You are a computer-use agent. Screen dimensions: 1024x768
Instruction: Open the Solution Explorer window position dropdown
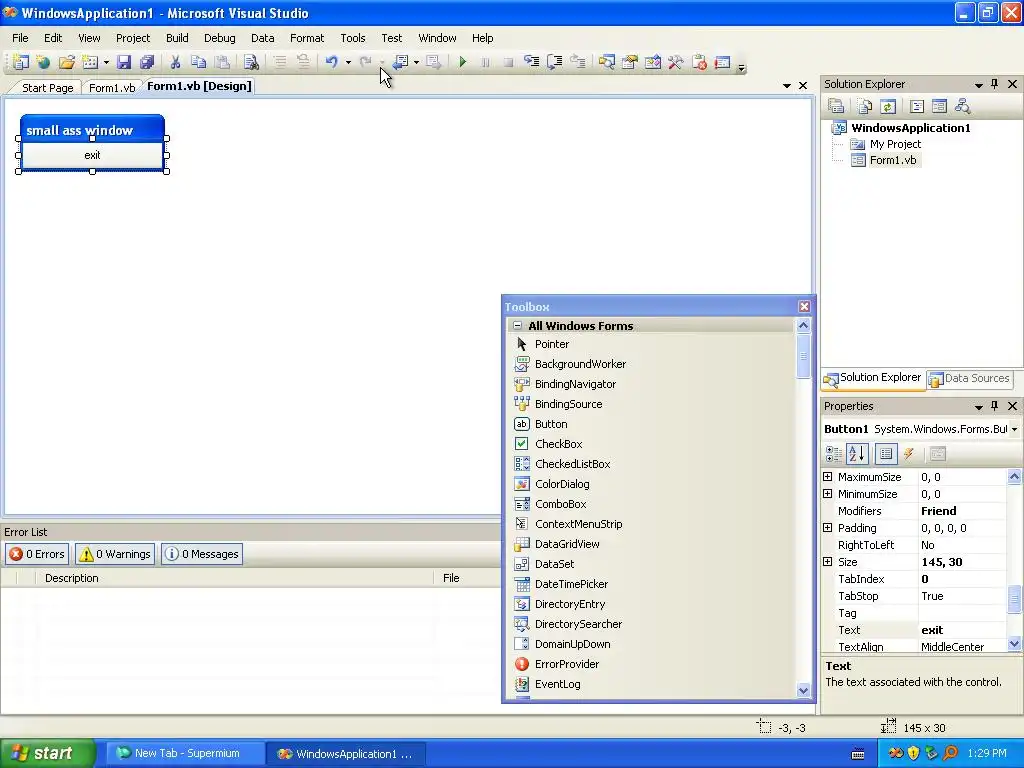tap(978, 84)
